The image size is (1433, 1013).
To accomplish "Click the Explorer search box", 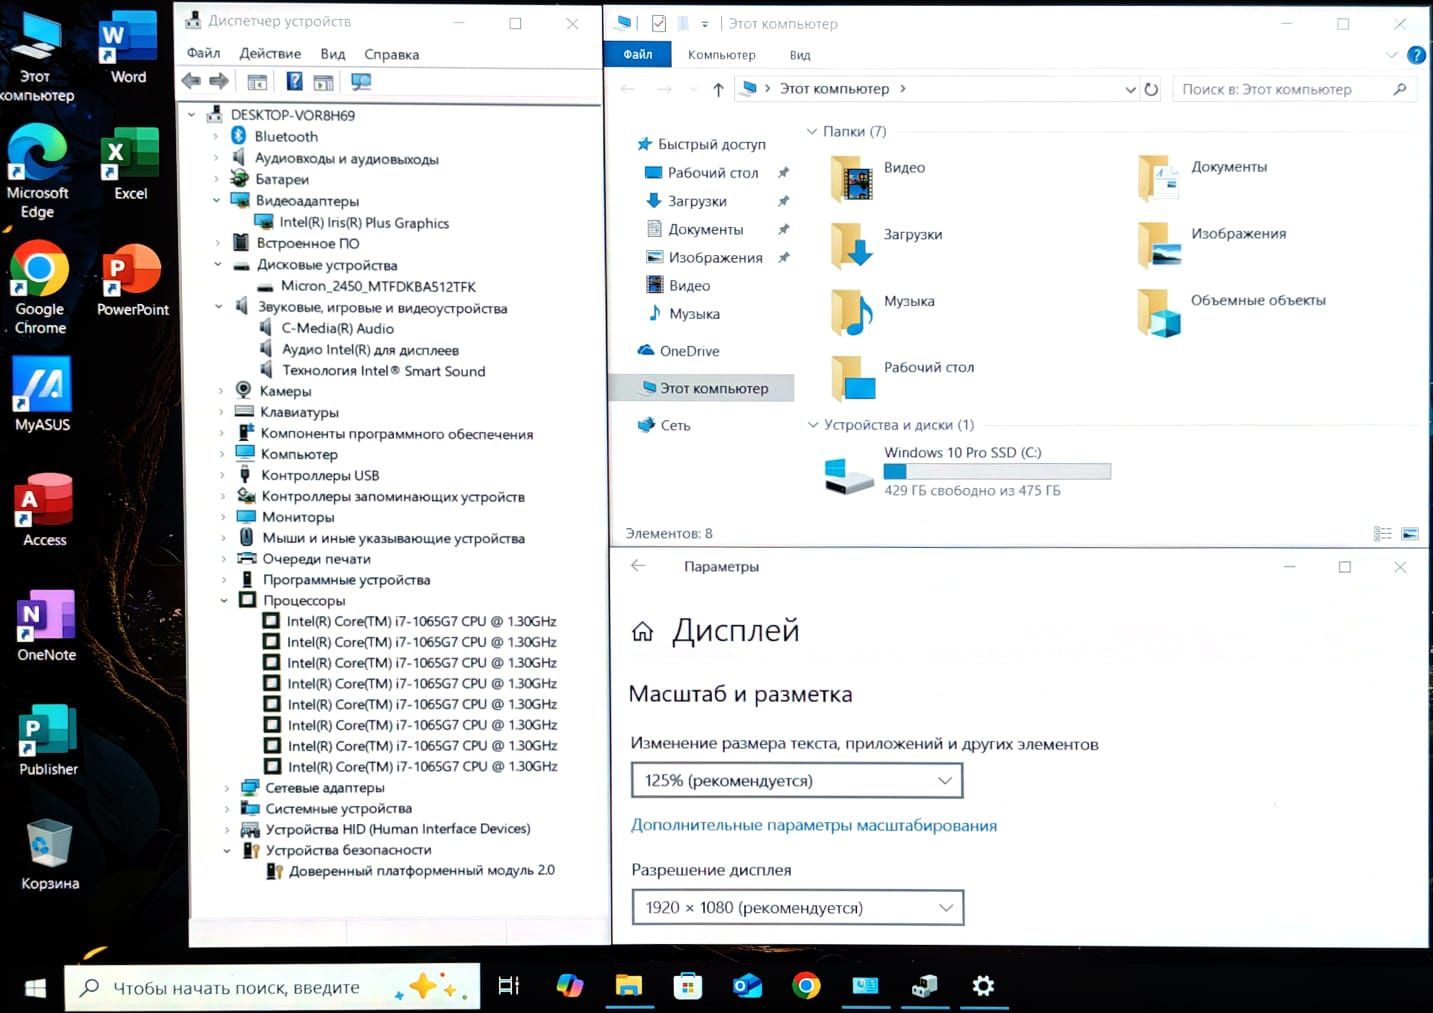I will click(1294, 89).
